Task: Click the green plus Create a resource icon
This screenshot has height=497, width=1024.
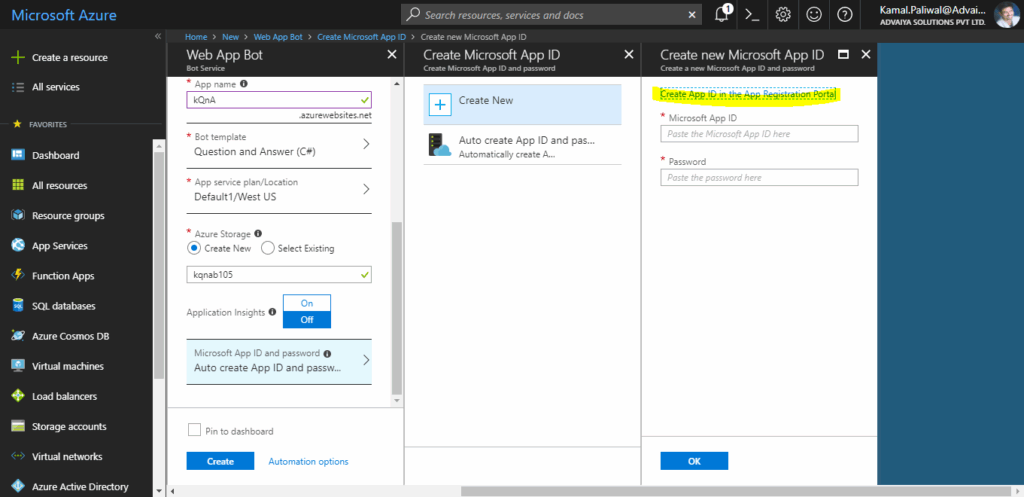Action: (x=18, y=57)
